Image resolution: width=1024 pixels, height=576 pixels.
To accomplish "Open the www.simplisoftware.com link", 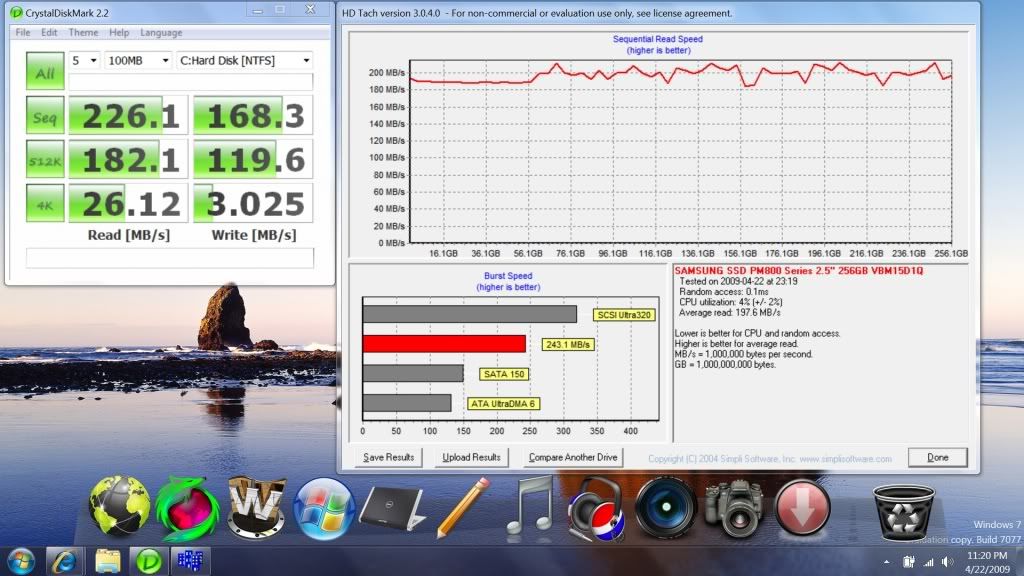I will pyautogui.click(x=845, y=459).
